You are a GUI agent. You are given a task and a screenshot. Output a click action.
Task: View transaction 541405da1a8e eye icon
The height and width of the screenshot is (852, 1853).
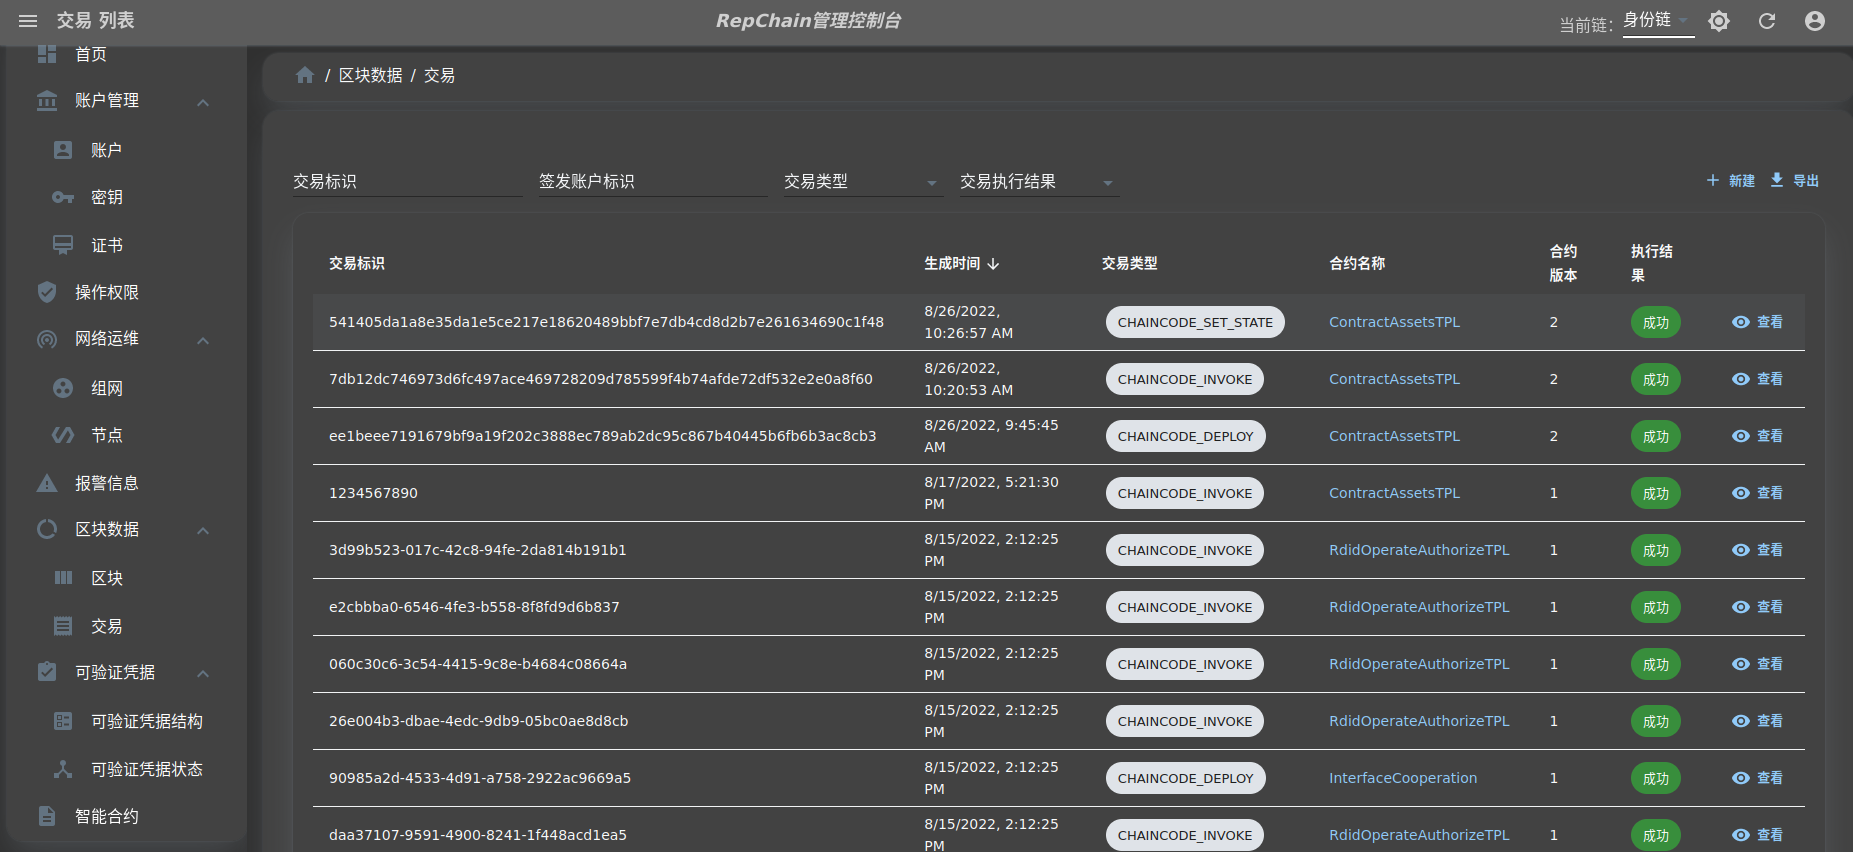tap(1741, 322)
